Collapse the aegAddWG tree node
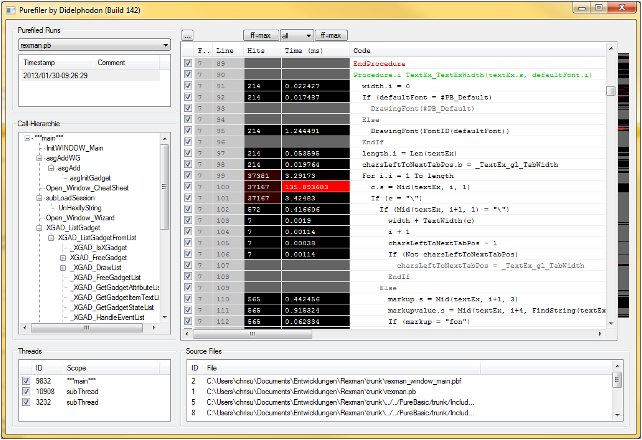The width and height of the screenshot is (642, 440). [39, 158]
